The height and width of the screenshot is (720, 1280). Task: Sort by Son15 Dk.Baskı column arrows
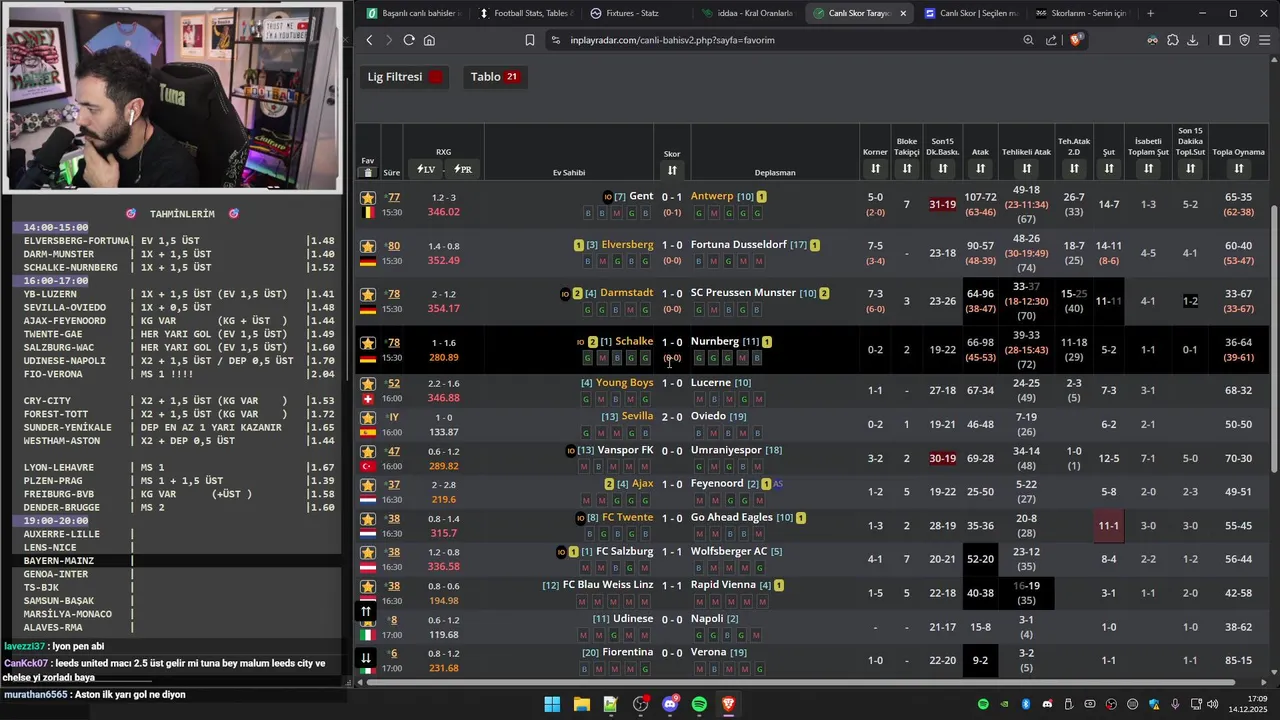click(x=942, y=168)
